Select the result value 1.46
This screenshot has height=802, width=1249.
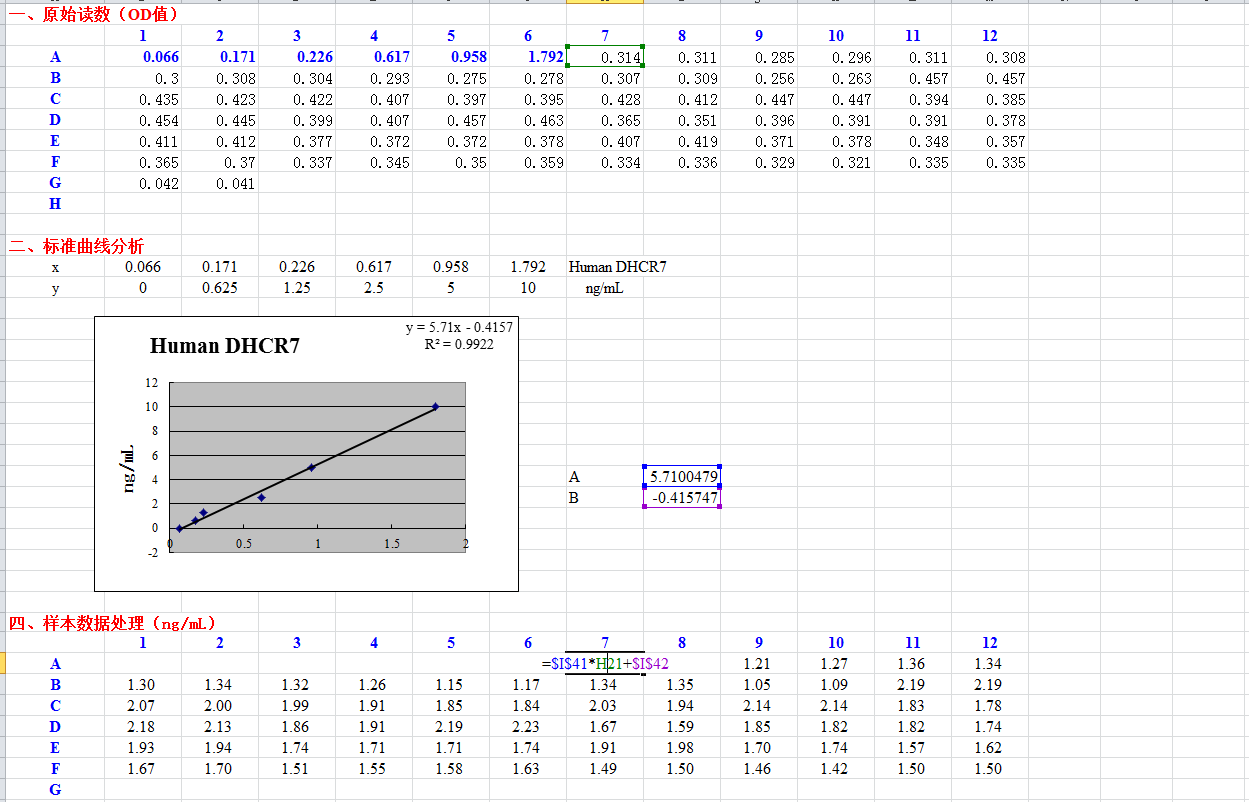757,769
